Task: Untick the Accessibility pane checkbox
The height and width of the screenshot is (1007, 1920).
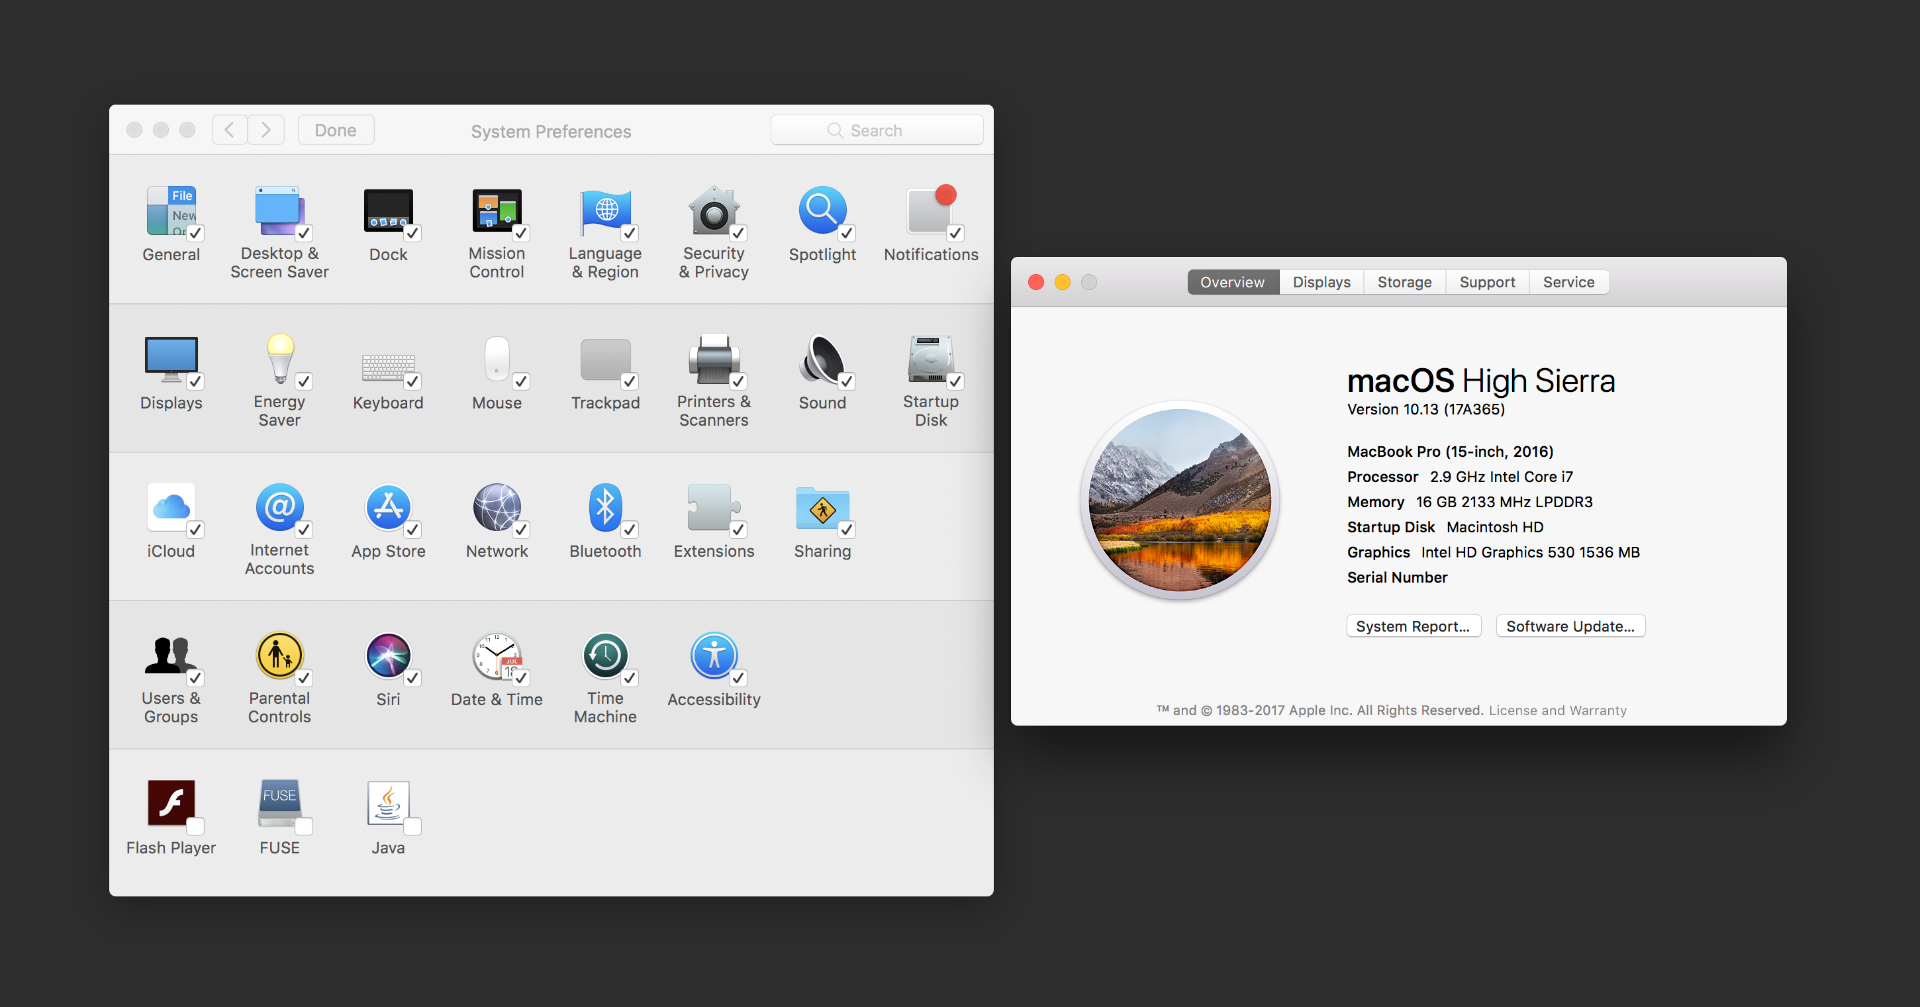Action: point(739,678)
